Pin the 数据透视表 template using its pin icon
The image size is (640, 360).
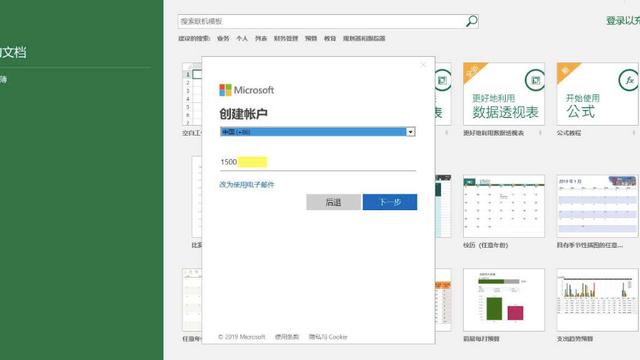[540, 133]
